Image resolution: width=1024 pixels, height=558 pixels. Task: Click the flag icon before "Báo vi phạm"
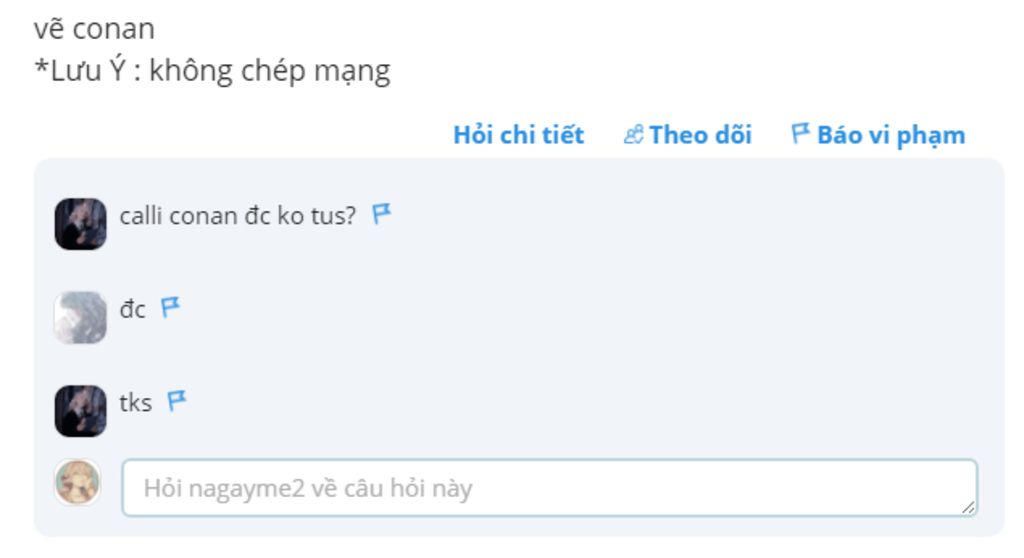click(x=800, y=134)
